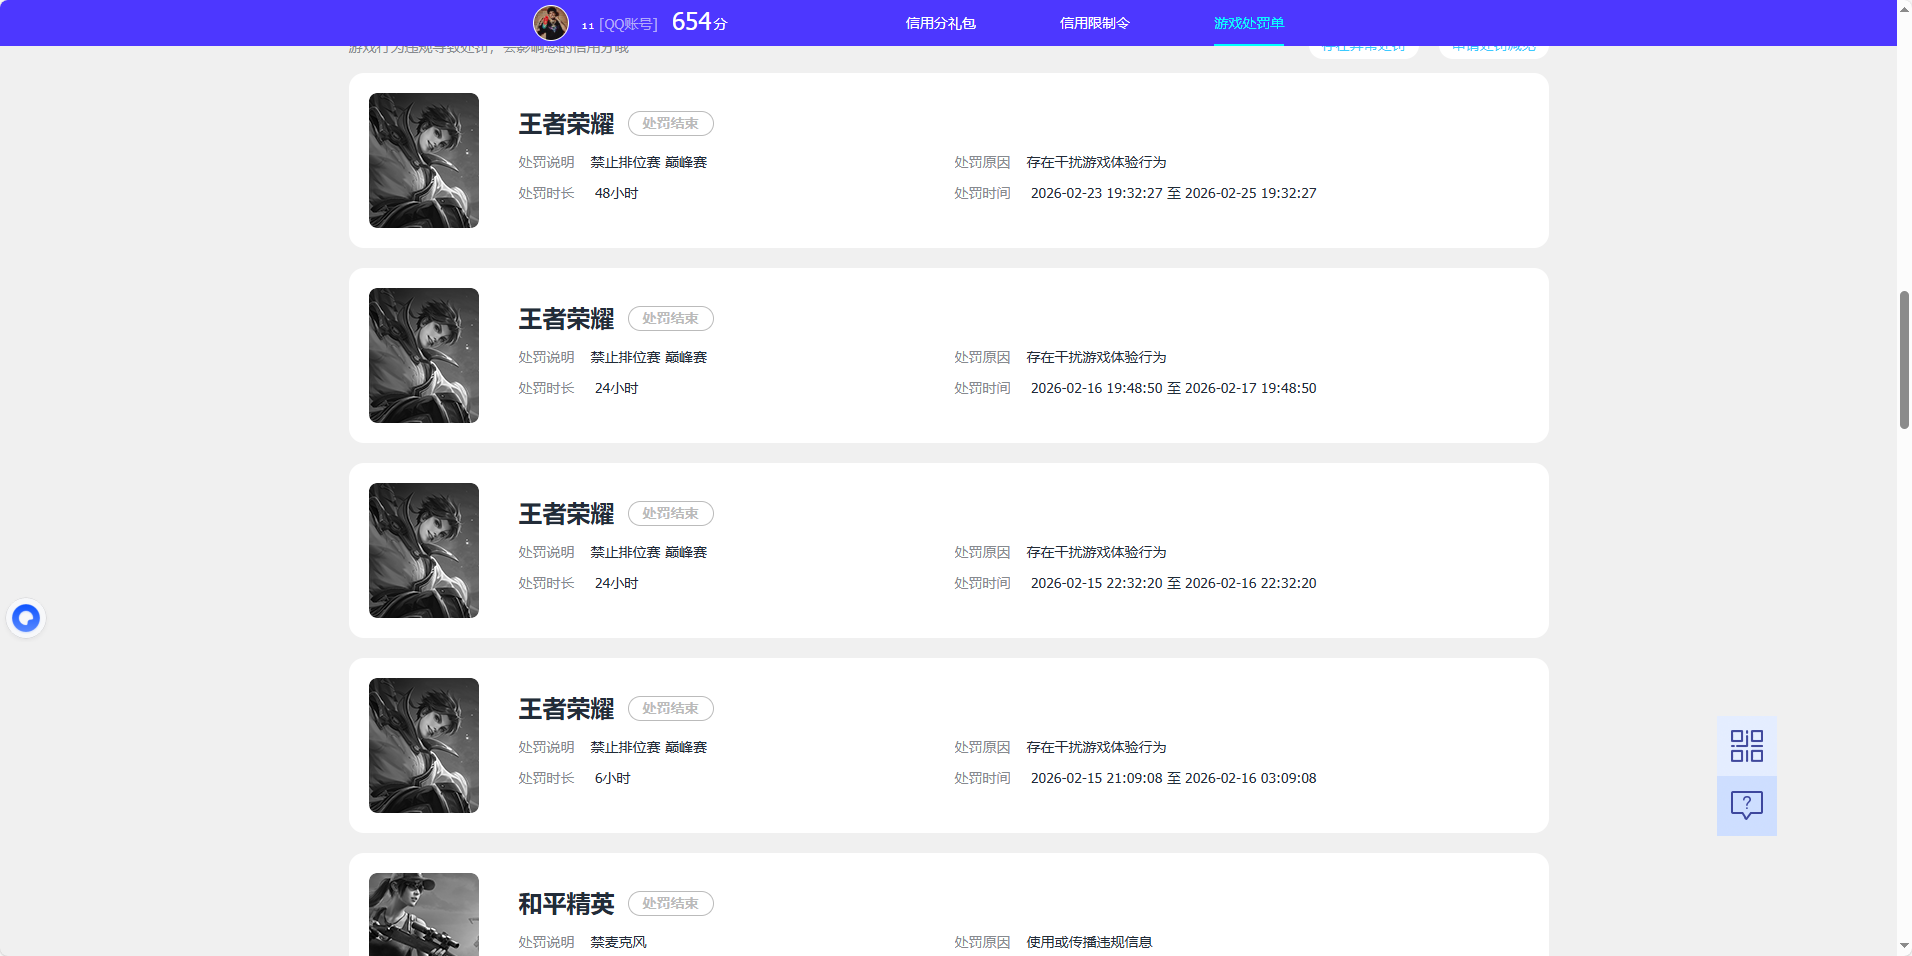This screenshot has width=1912, height=956.
Task: Click 处罚结束 next to 和平精英
Action: tap(670, 903)
